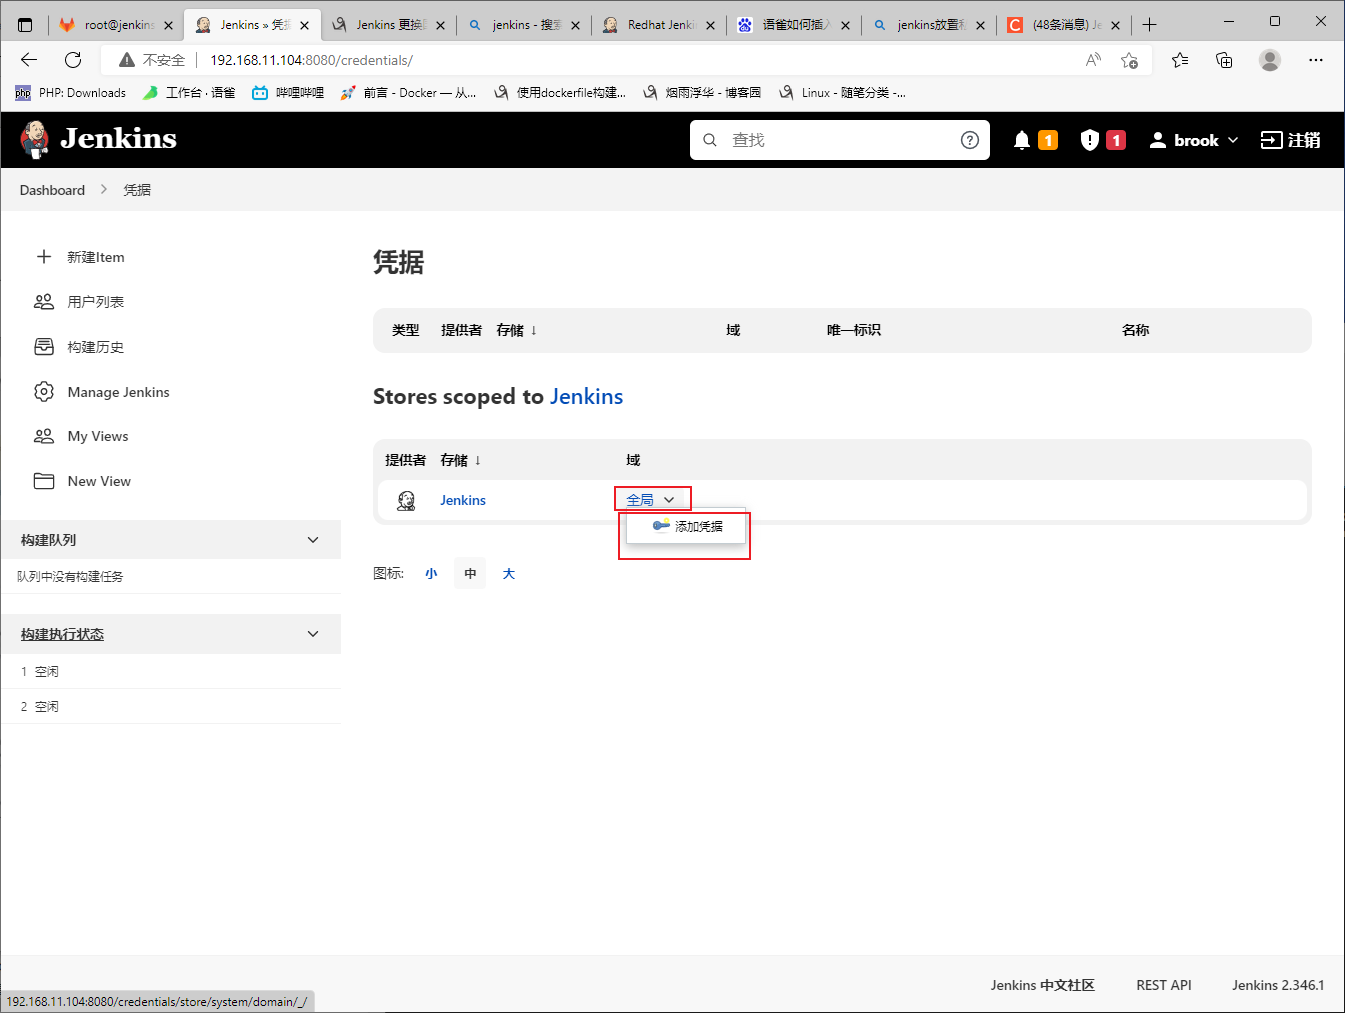Click the inbox icon beside 构建历史
Screen dimensions: 1345x1013
44,347
